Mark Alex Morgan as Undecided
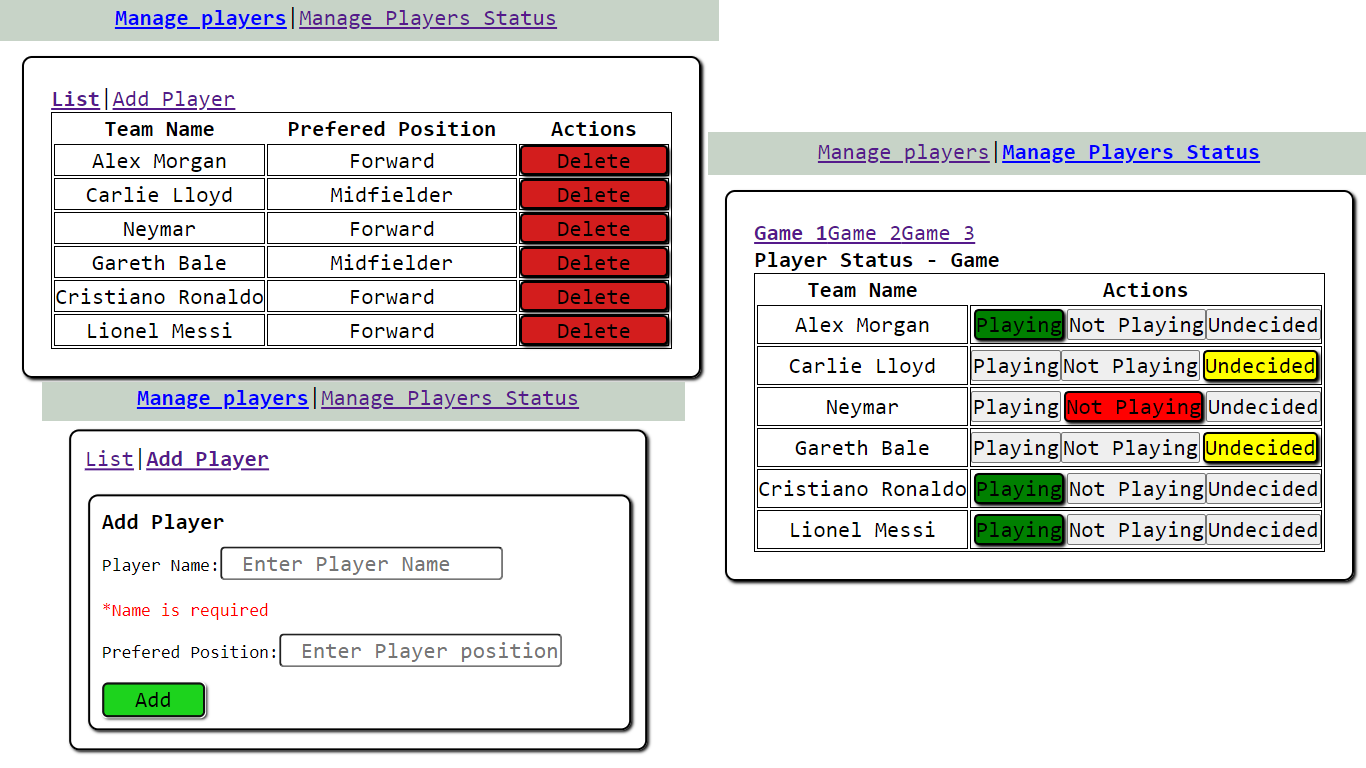The height and width of the screenshot is (768, 1366). tap(1262, 324)
